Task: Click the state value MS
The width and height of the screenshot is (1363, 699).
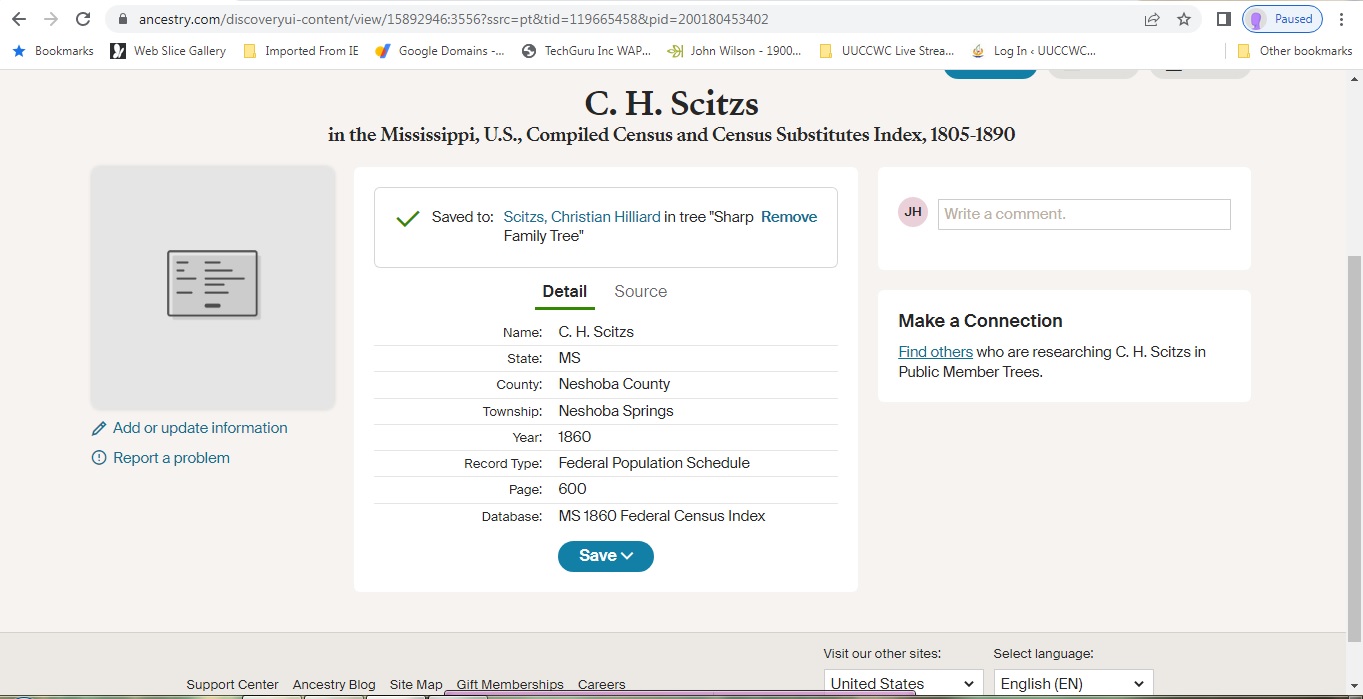Action: [569, 358]
